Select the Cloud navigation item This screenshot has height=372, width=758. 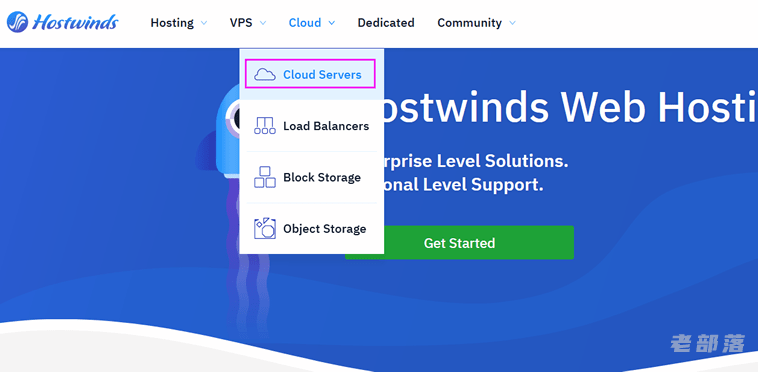click(x=305, y=23)
